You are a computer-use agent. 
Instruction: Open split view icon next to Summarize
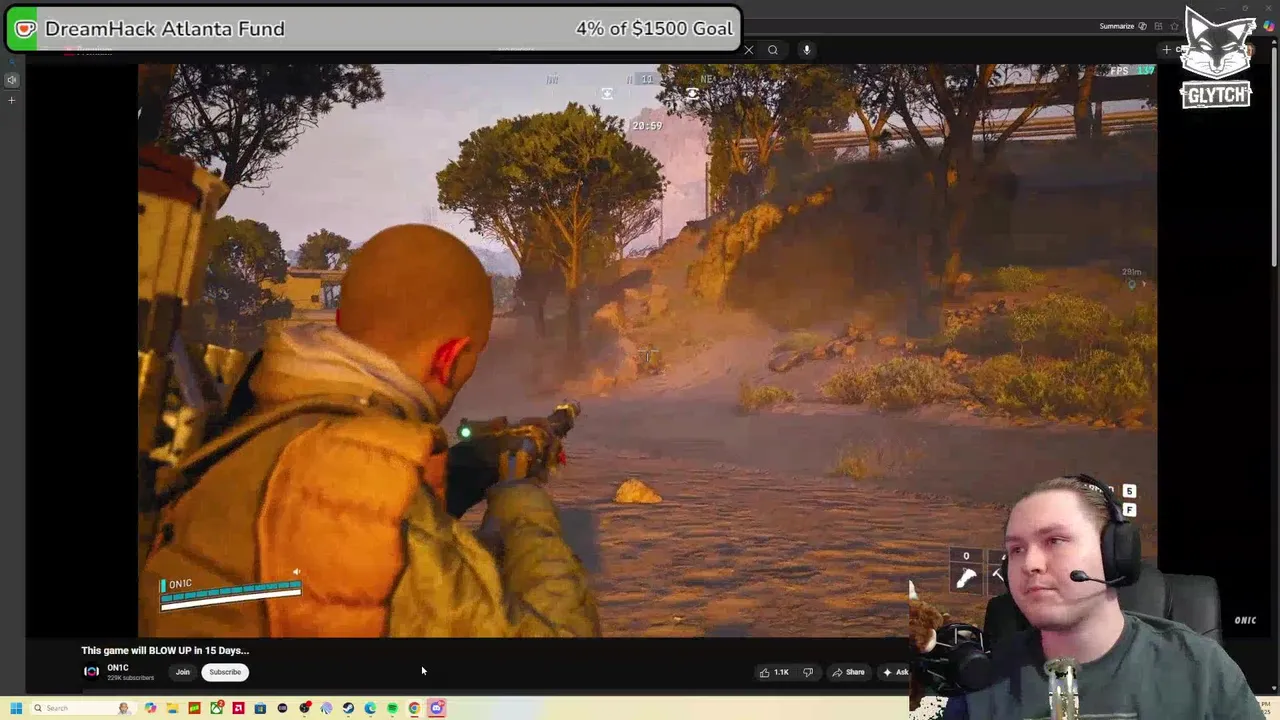click(x=1158, y=26)
